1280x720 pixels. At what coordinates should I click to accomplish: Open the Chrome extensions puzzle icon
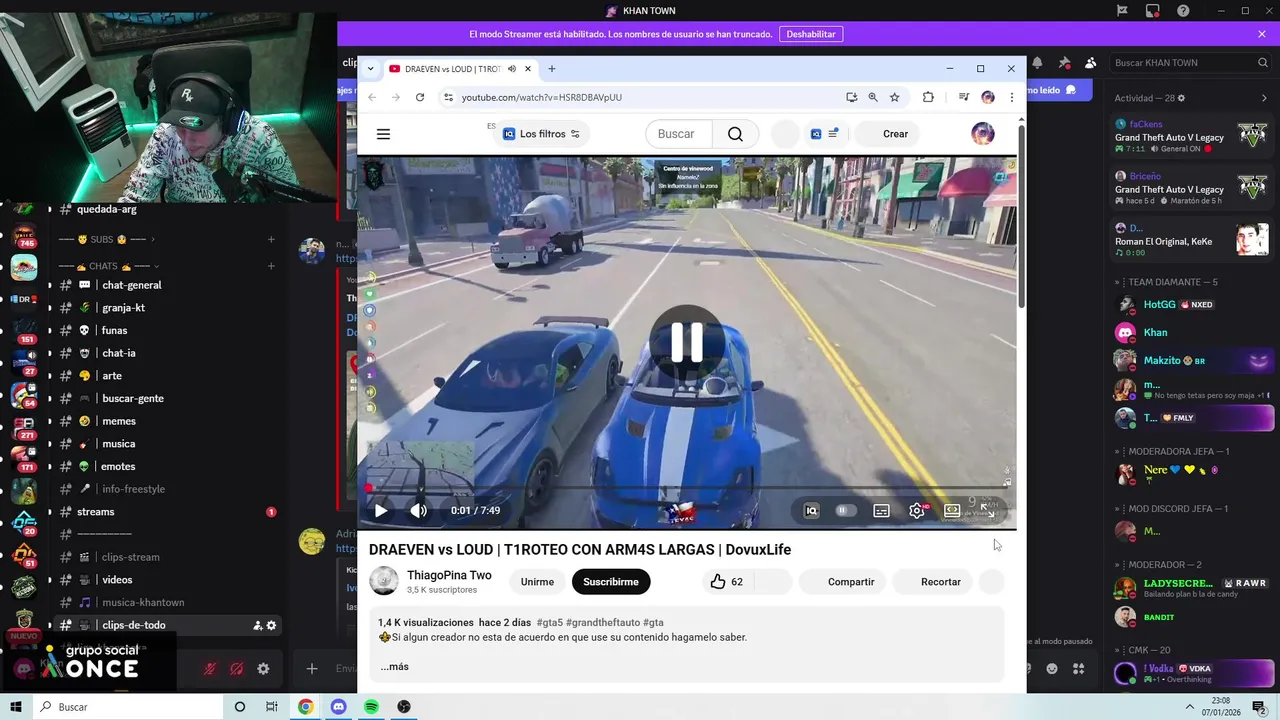pyautogui.click(x=928, y=97)
